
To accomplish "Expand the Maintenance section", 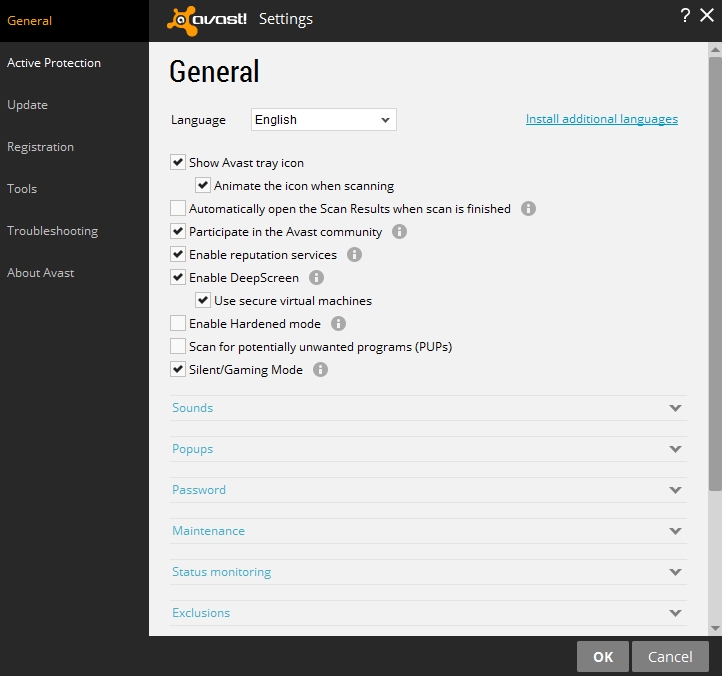I will 428,531.
